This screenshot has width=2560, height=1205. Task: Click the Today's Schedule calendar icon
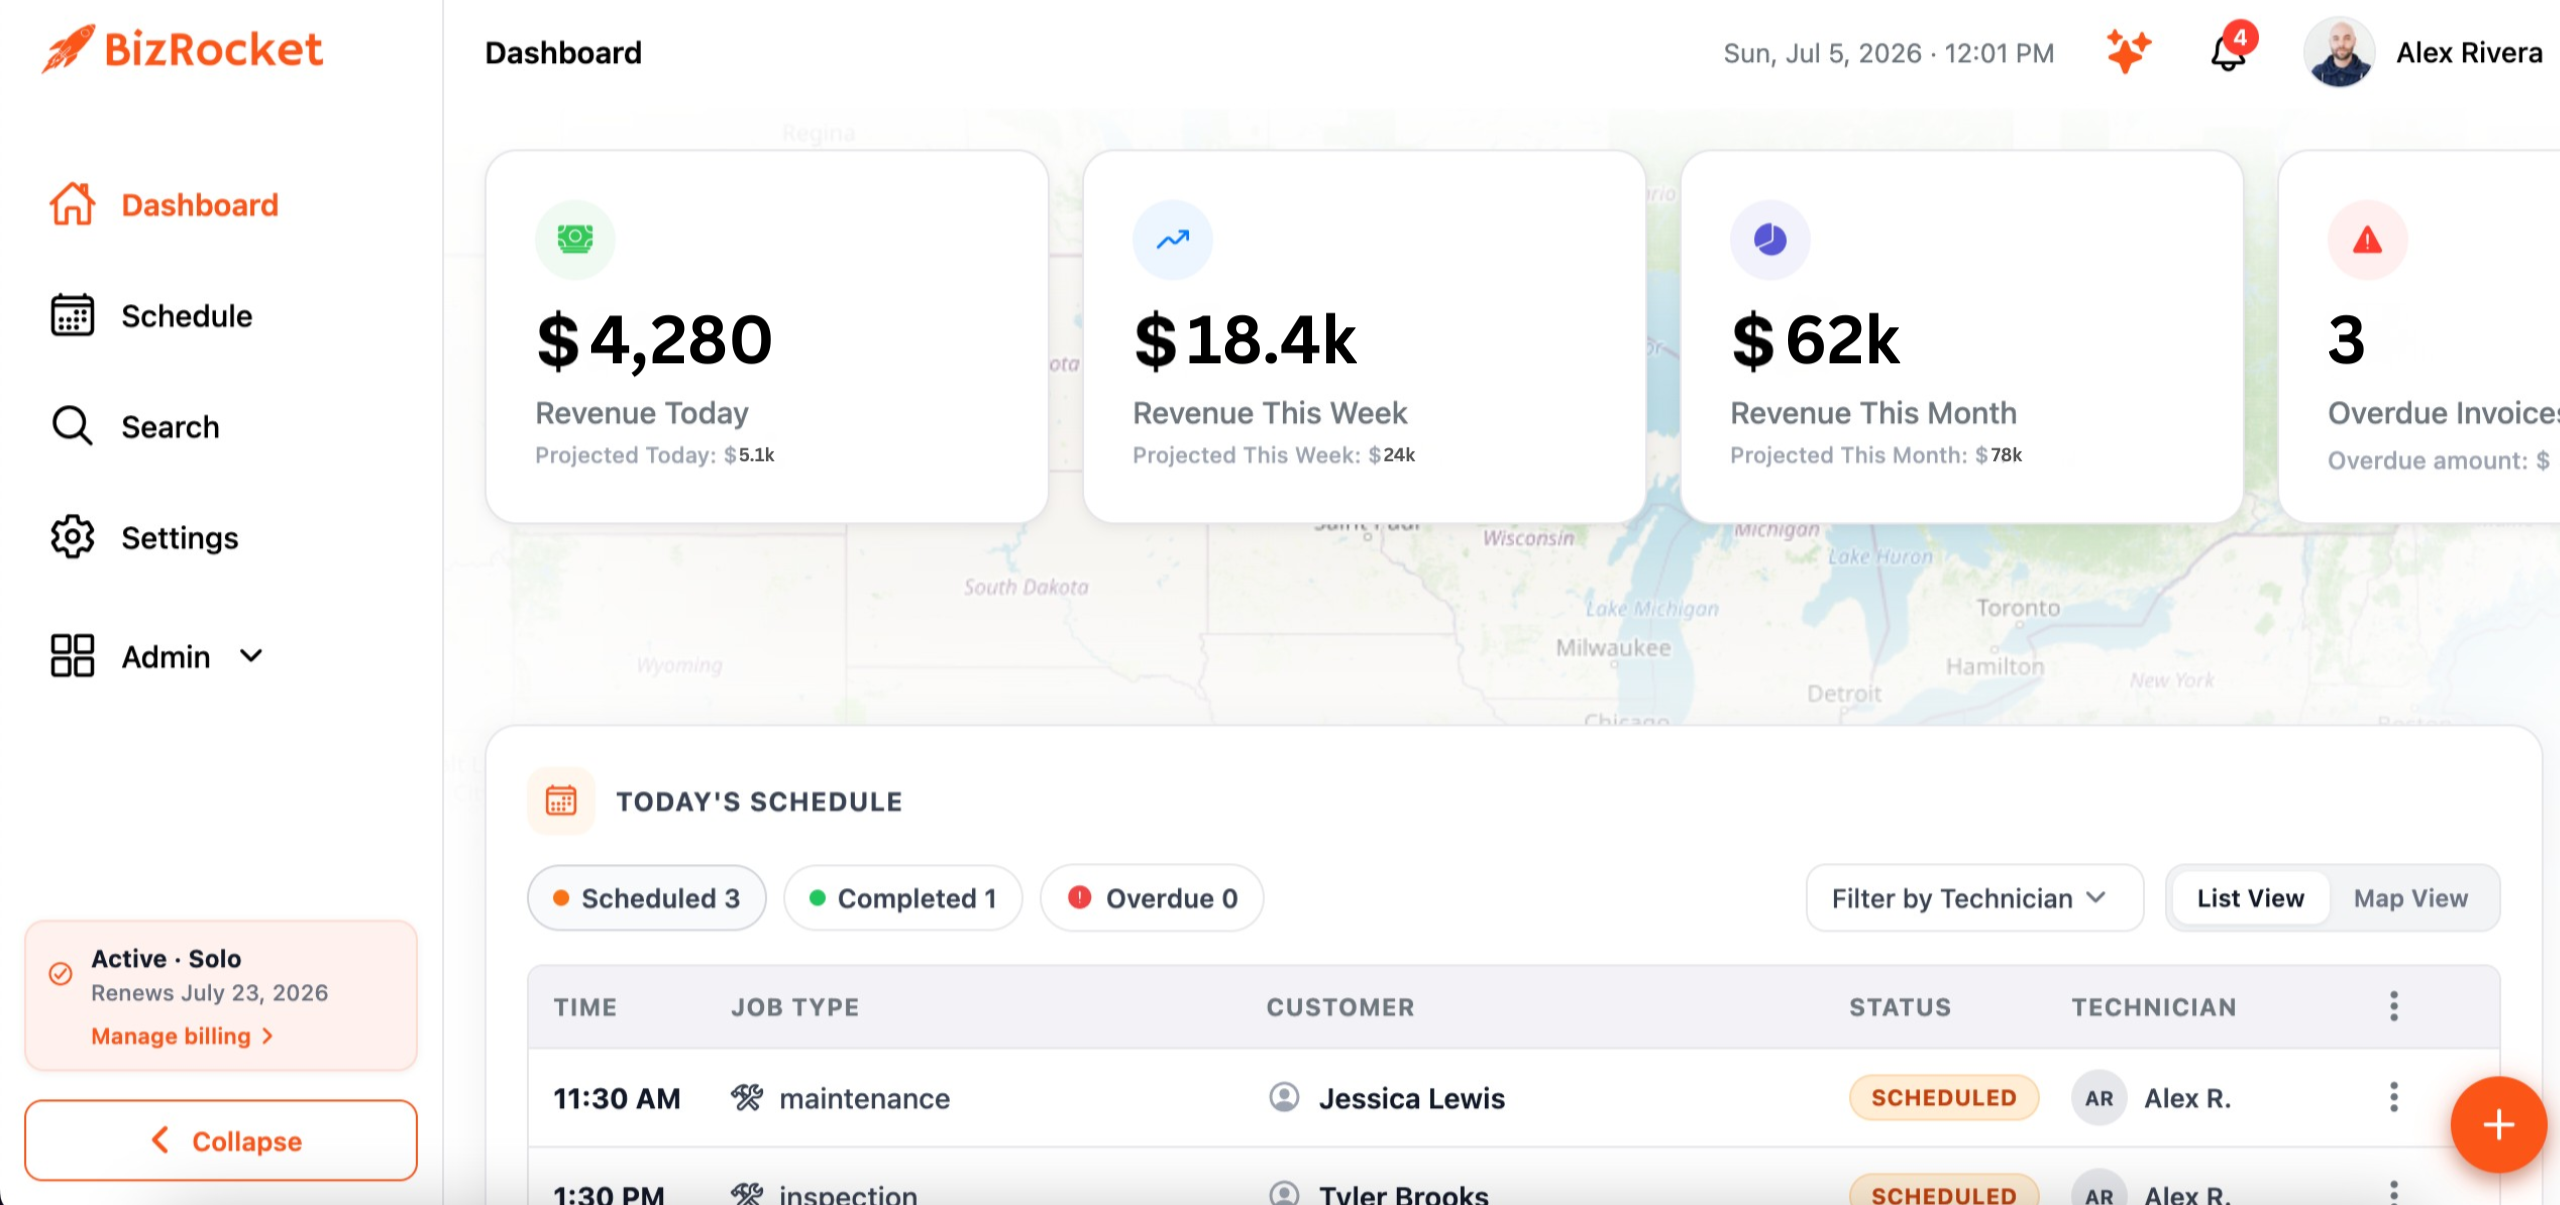pos(561,800)
